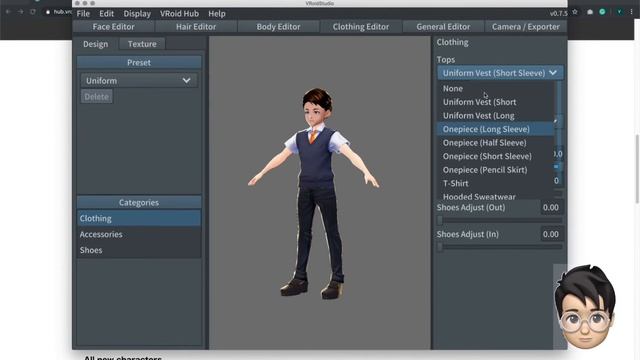Image resolution: width=640 pixels, height=360 pixels.
Task: Open the File menu
Action: click(x=83, y=13)
